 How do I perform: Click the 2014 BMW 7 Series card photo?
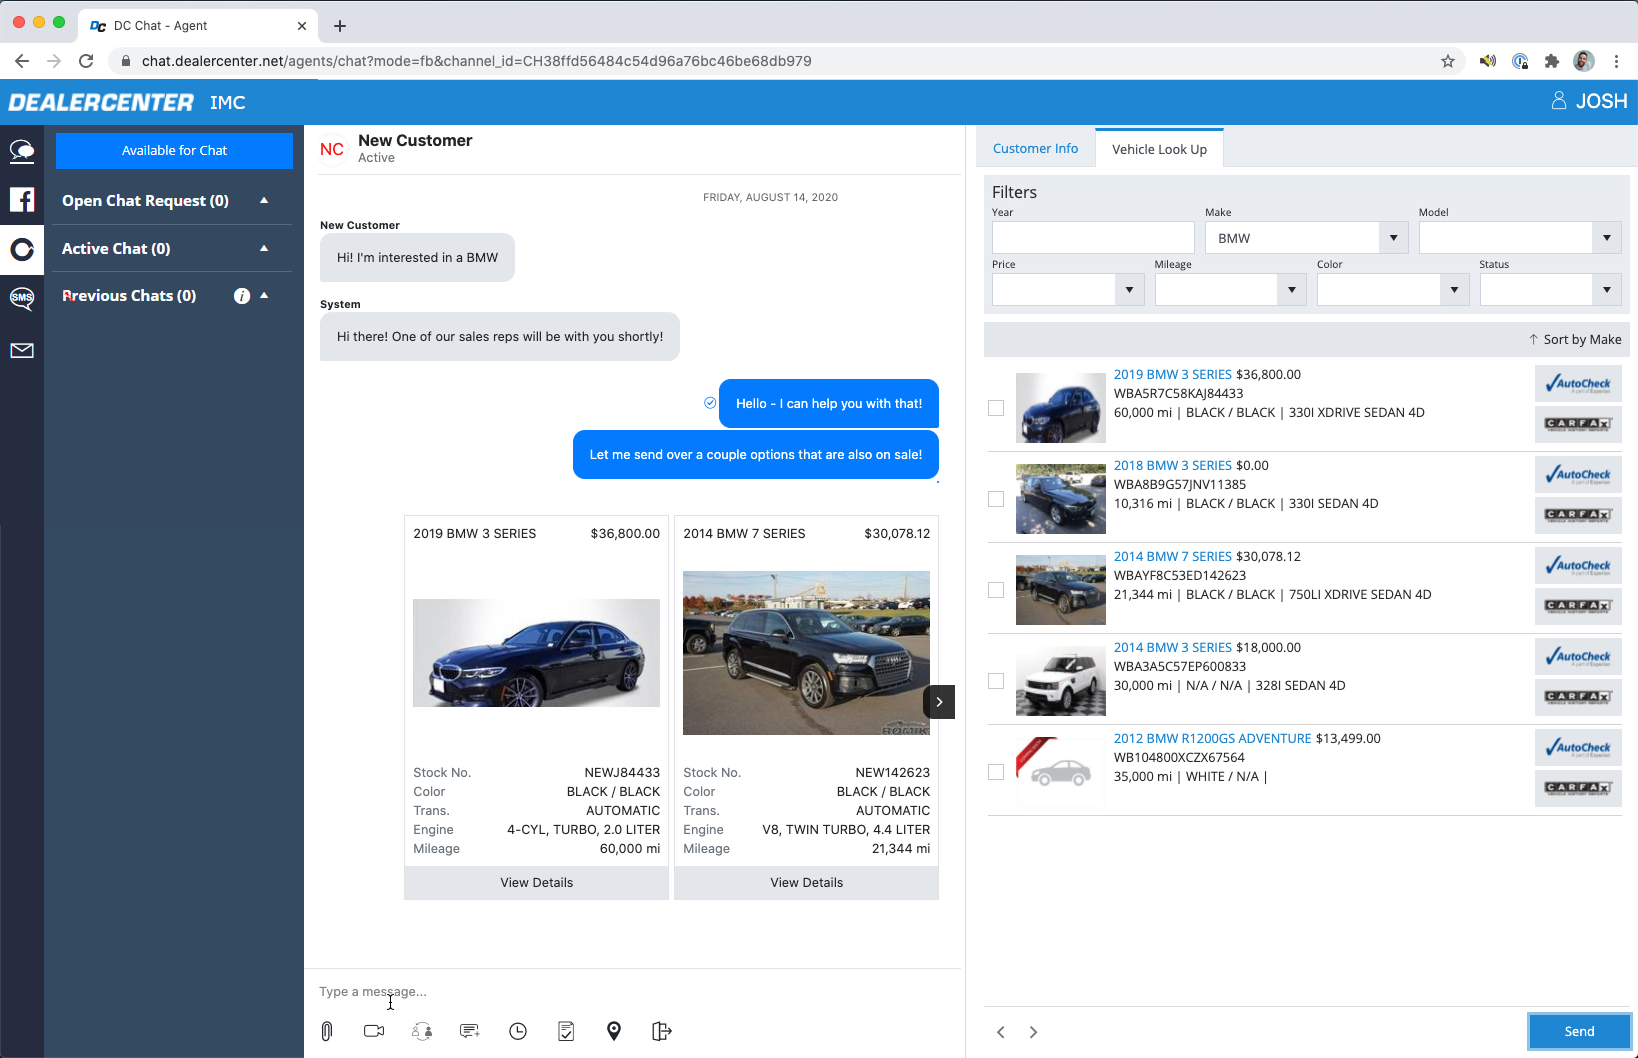(x=806, y=653)
